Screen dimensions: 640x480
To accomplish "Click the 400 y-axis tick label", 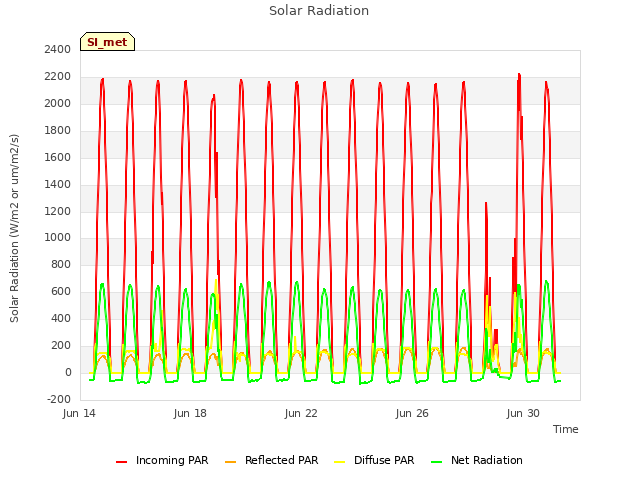I will coord(61,318).
